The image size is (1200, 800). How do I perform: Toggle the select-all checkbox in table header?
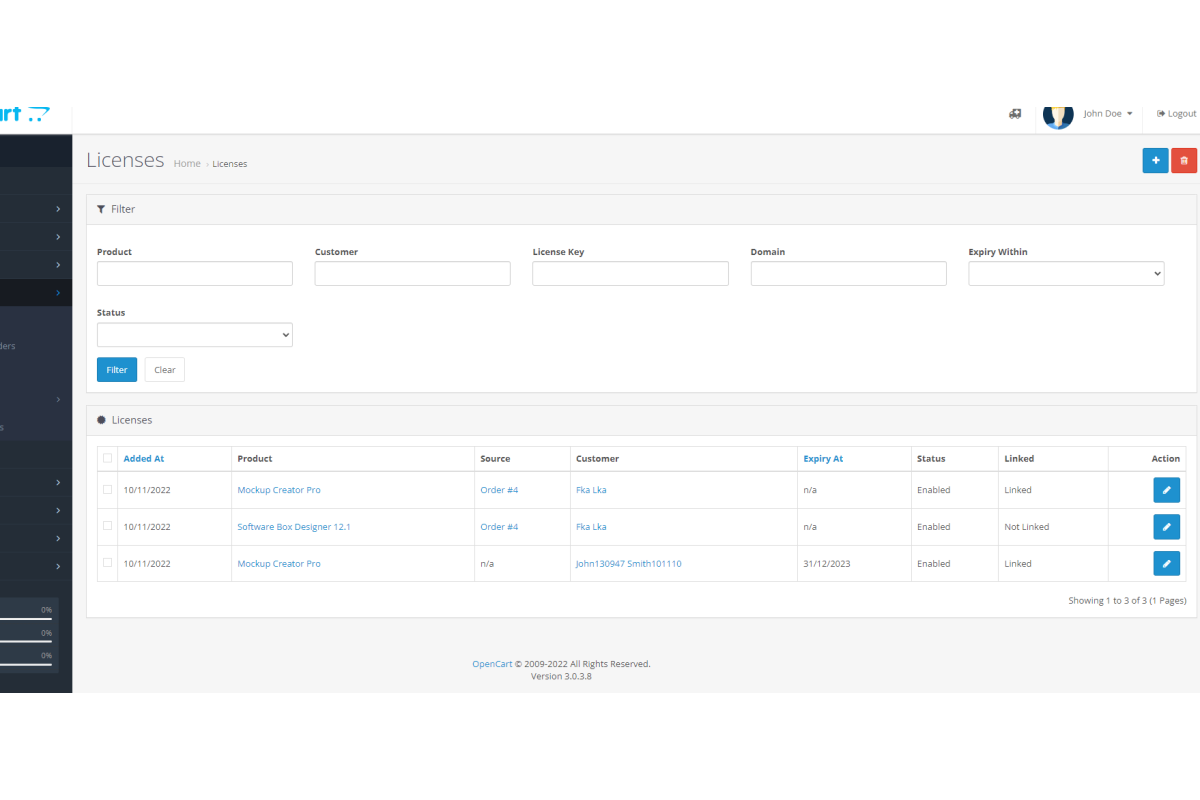[x=107, y=458]
